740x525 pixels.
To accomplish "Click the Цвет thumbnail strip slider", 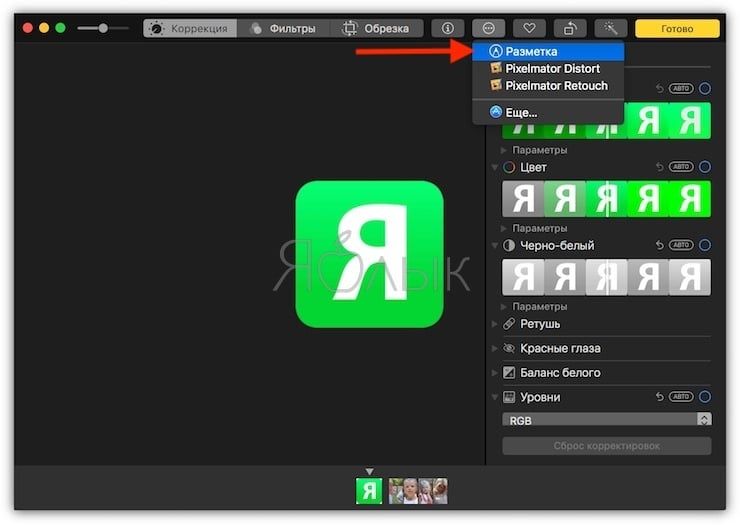I will (606, 199).
